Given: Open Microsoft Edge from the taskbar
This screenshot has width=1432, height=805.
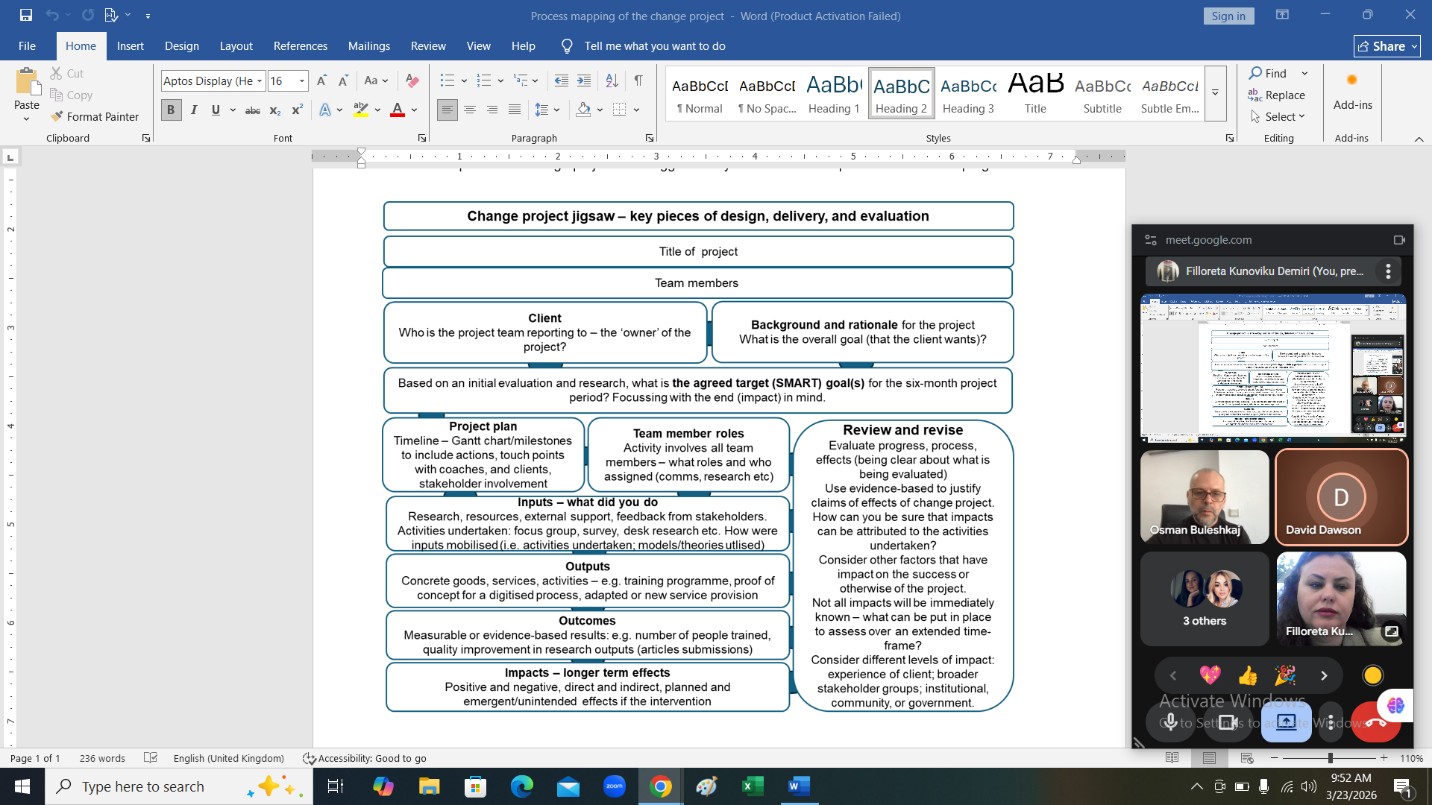Looking at the screenshot, I should tap(522, 787).
